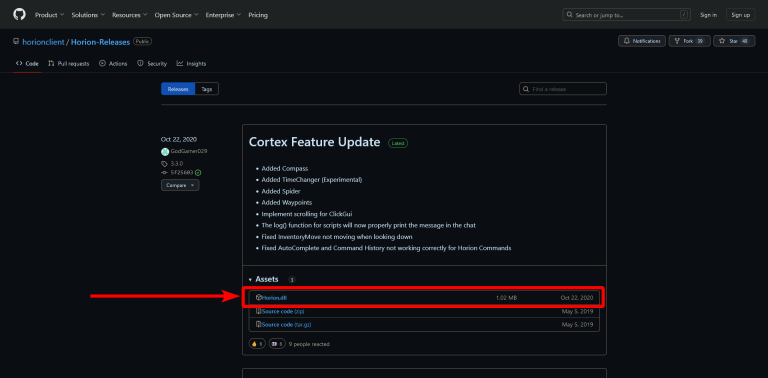Open the Security tab

152,64
